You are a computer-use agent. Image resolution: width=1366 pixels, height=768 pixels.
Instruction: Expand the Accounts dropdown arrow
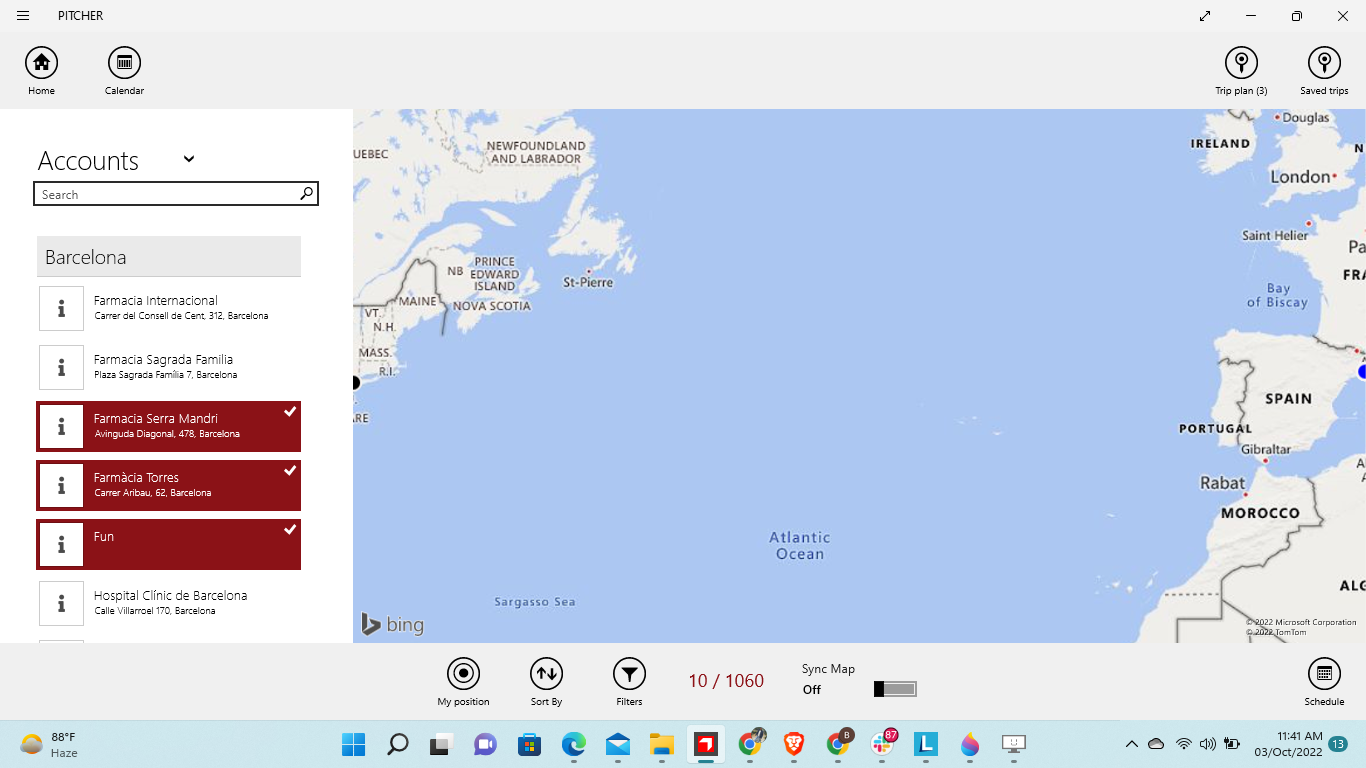[189, 159]
